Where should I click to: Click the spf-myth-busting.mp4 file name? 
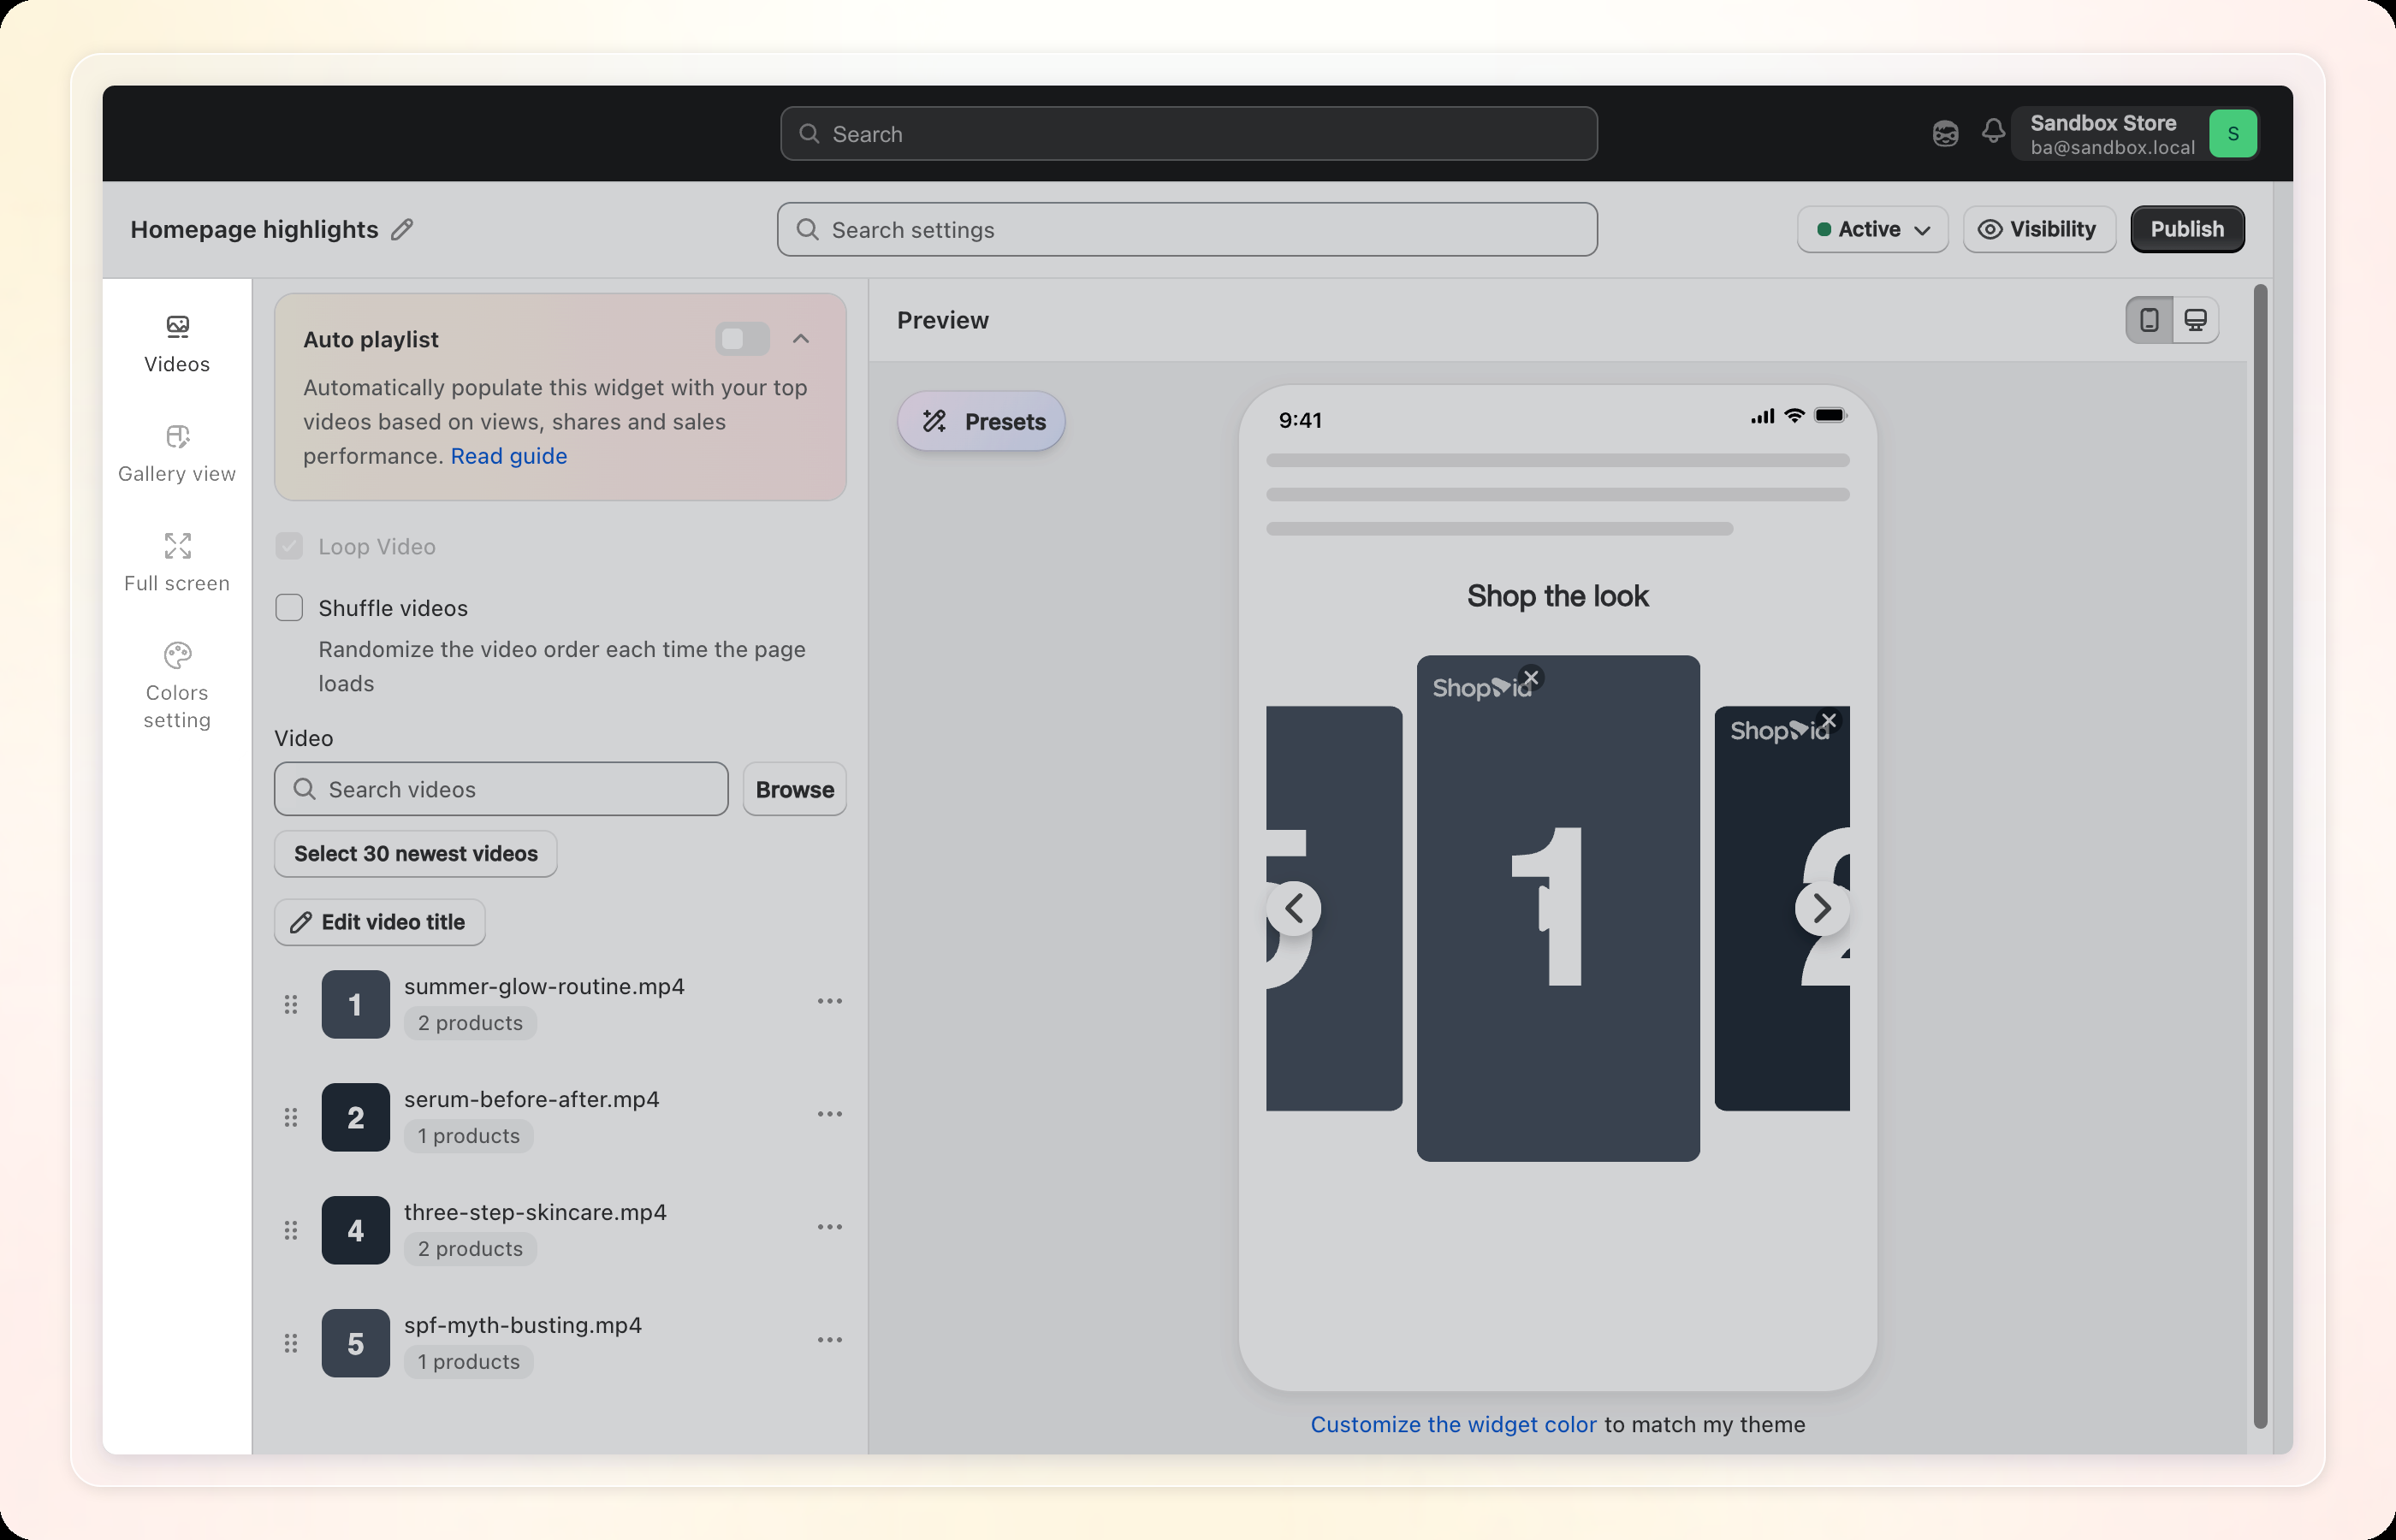(x=523, y=1325)
